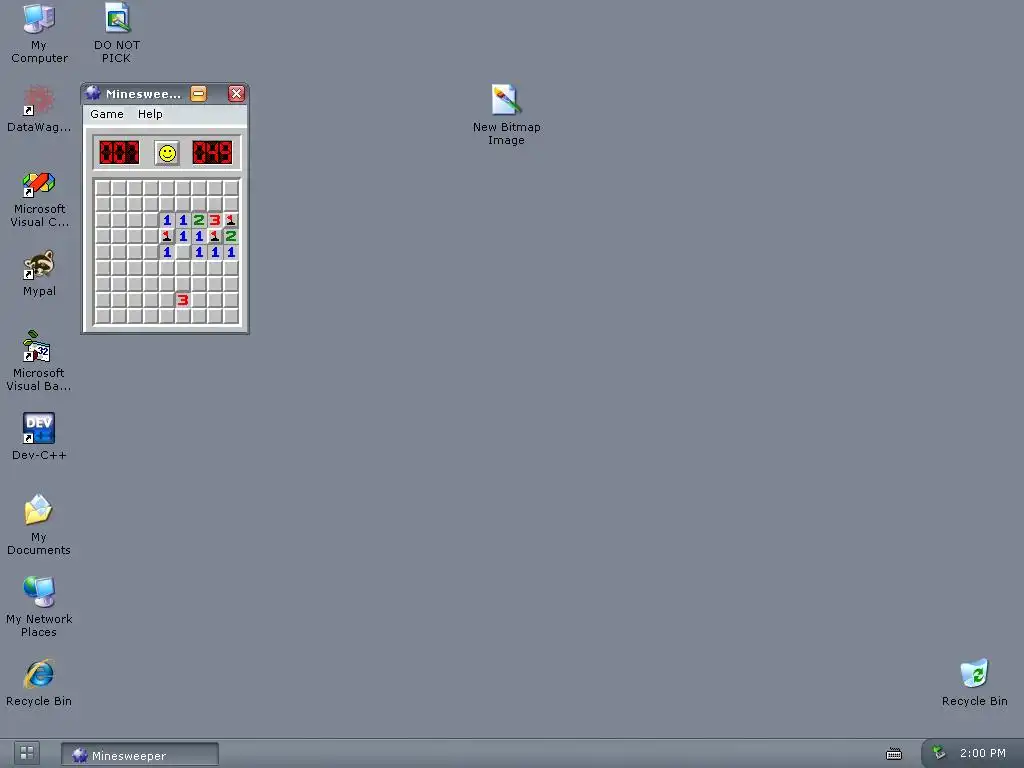Click the Minesweeper taskbar button

tap(140, 754)
